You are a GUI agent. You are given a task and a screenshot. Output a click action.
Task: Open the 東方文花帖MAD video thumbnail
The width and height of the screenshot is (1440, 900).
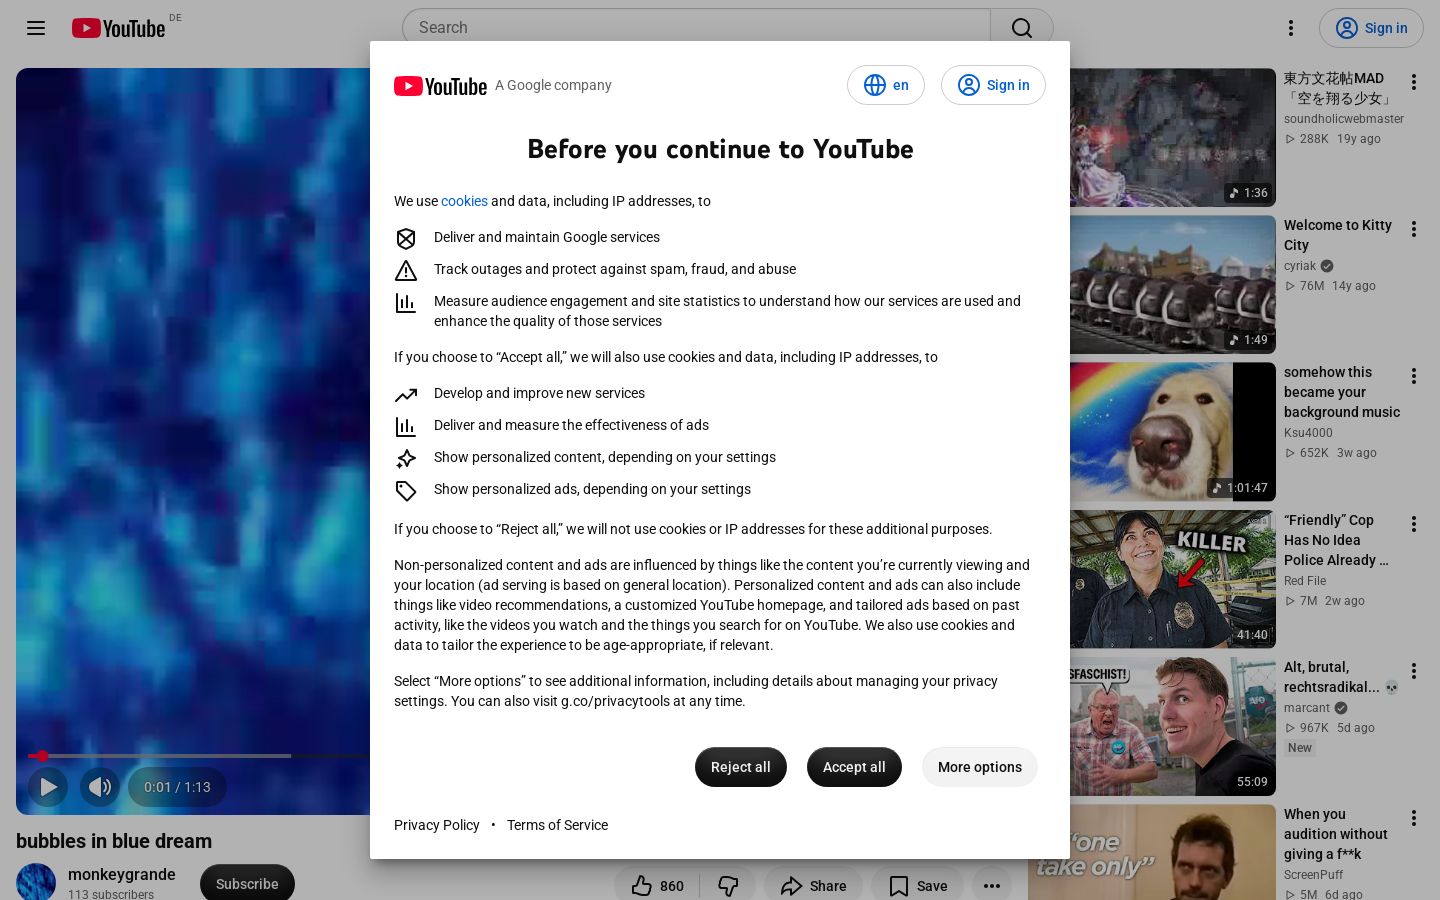click(x=1173, y=137)
